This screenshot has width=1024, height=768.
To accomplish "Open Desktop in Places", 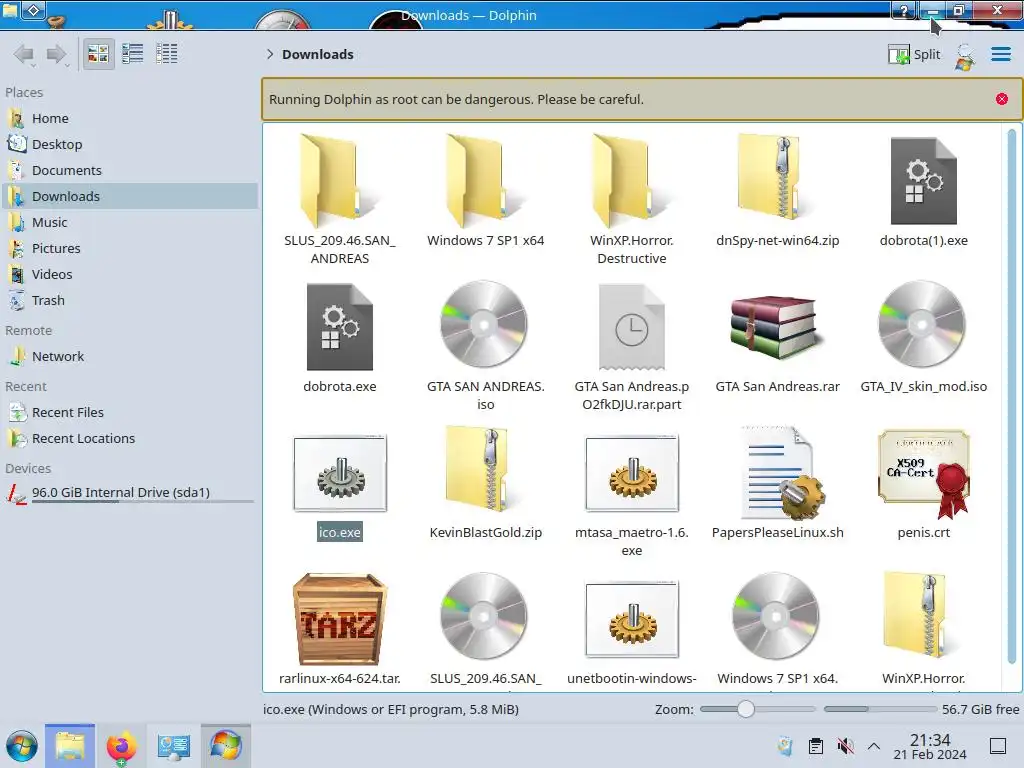I will tap(130, 144).
